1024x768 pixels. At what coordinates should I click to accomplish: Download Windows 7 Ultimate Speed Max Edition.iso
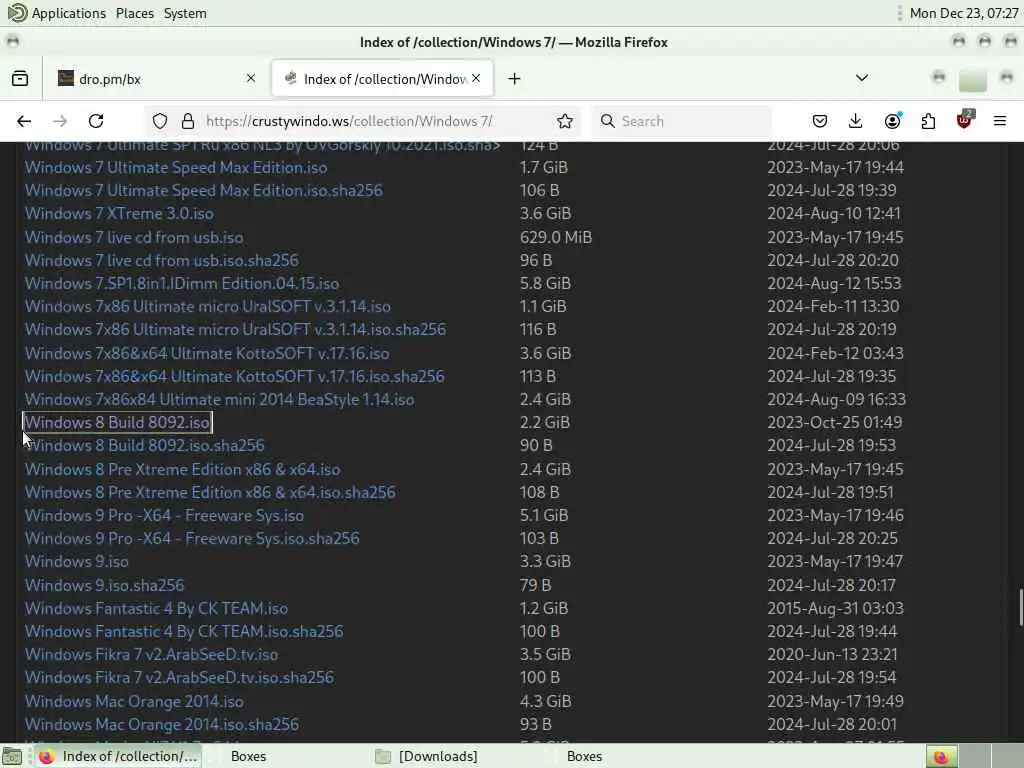(176, 168)
